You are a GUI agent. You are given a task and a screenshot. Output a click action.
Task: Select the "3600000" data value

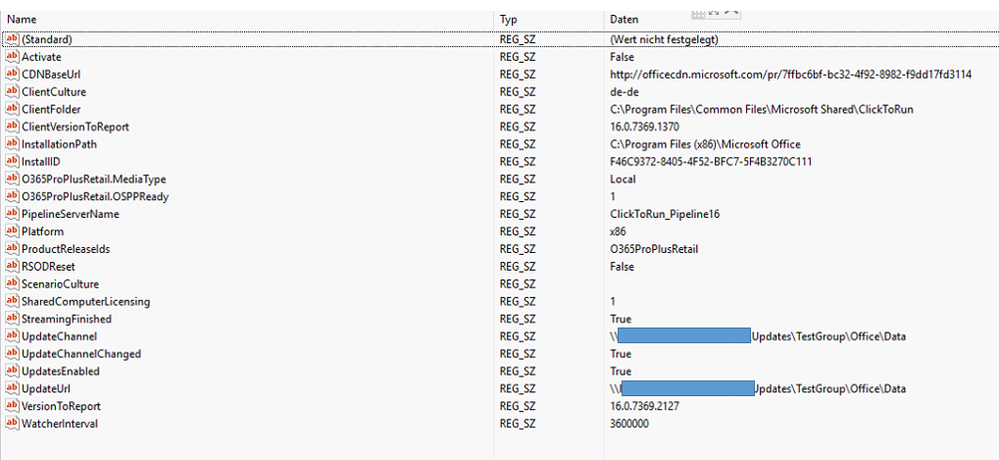click(x=629, y=423)
